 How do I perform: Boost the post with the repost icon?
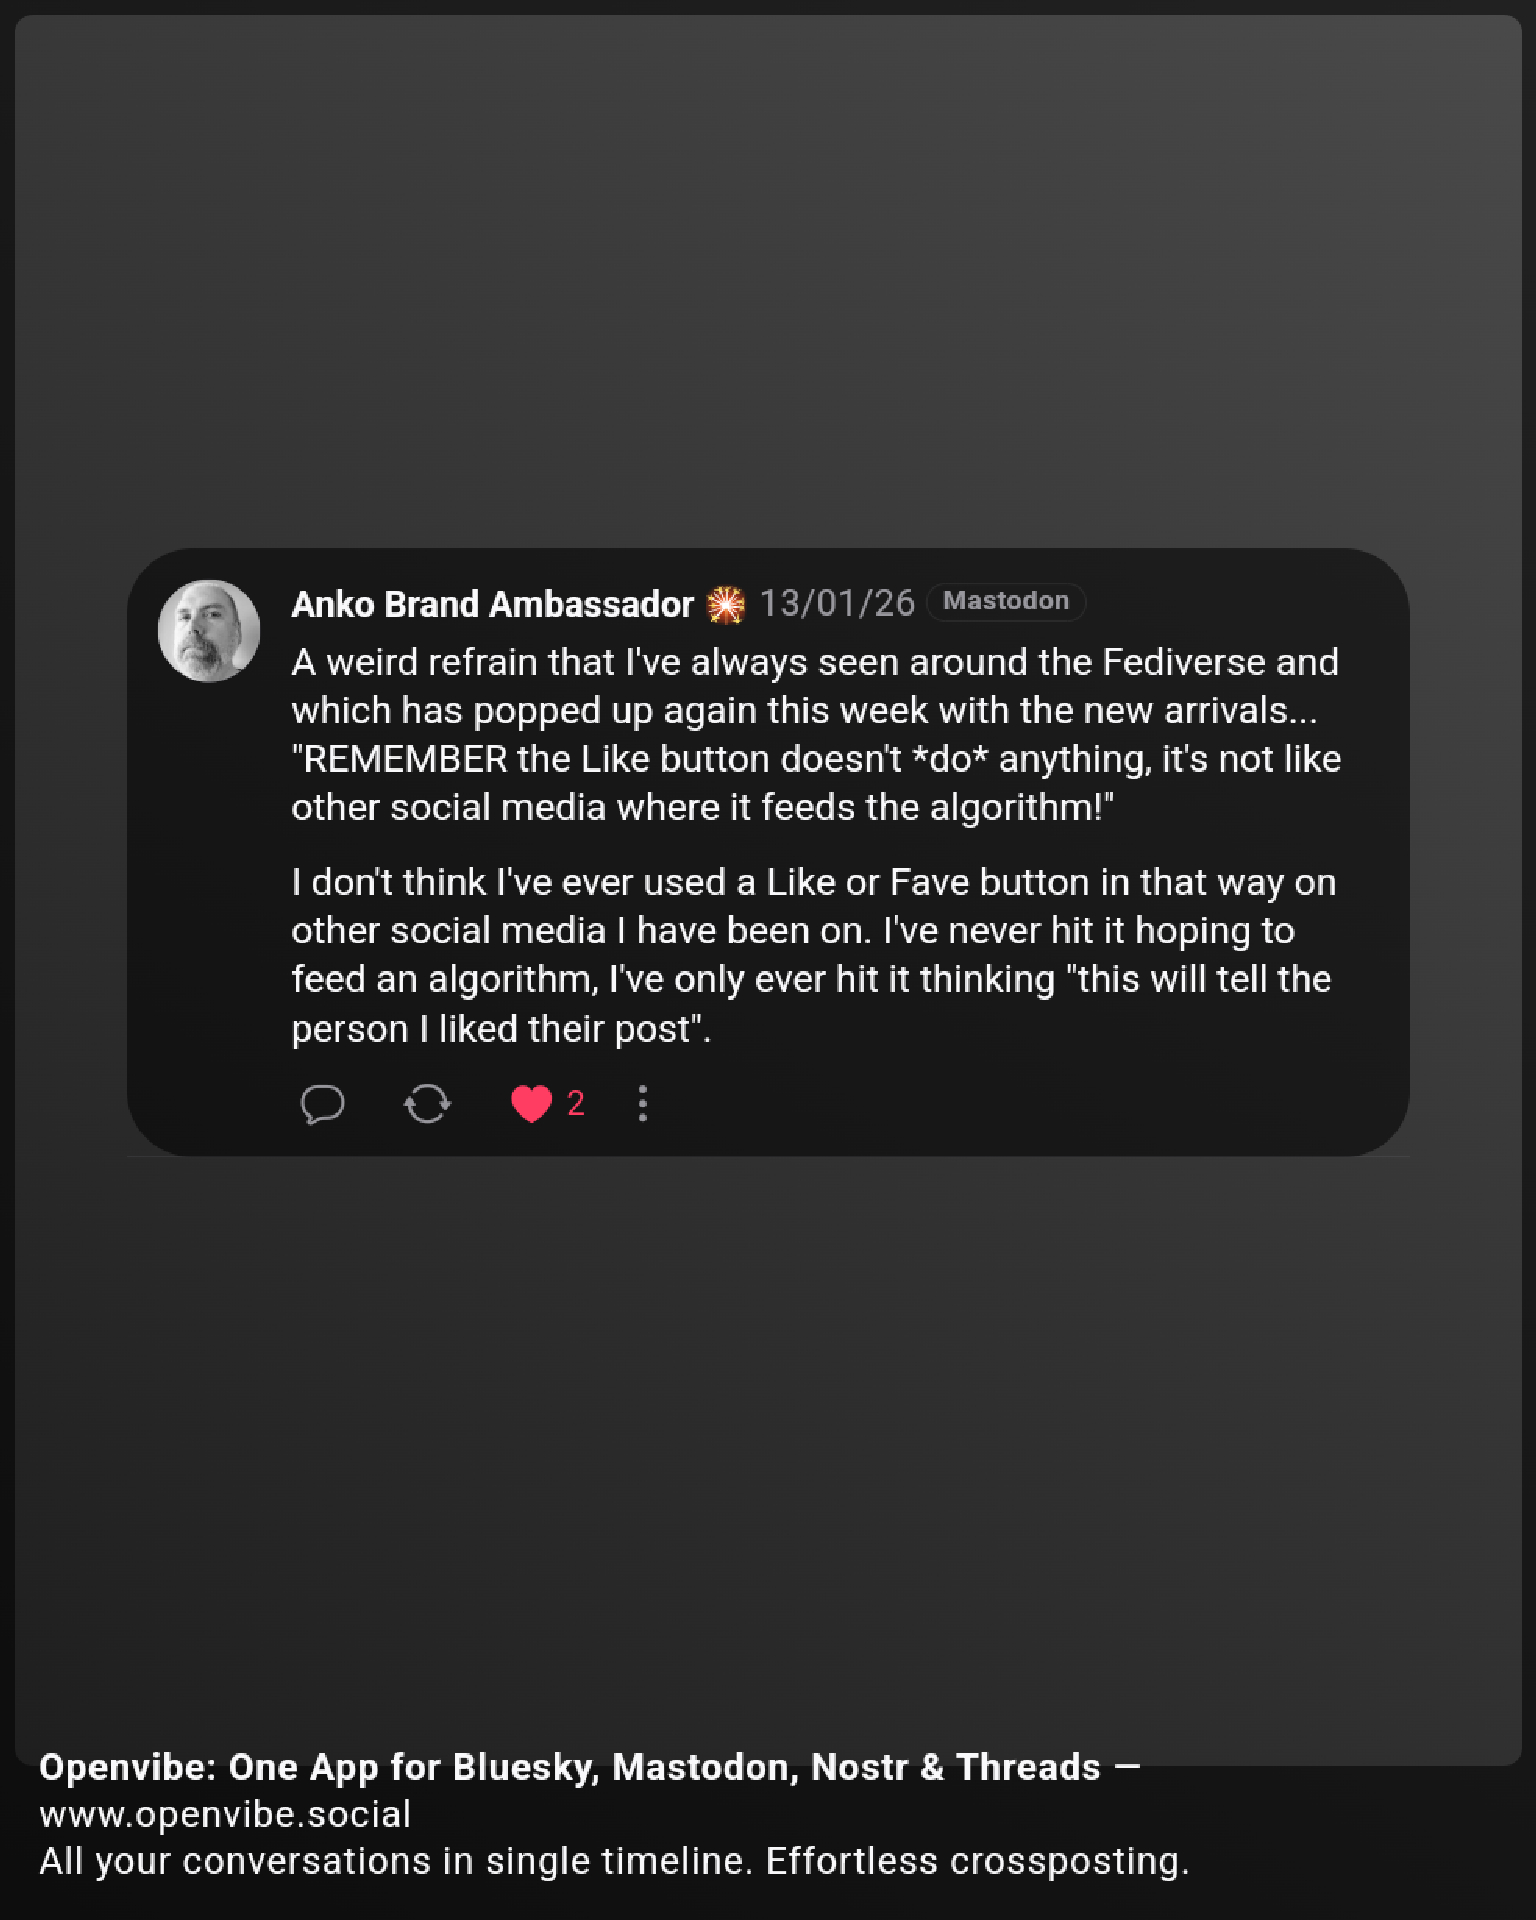[x=427, y=1104]
